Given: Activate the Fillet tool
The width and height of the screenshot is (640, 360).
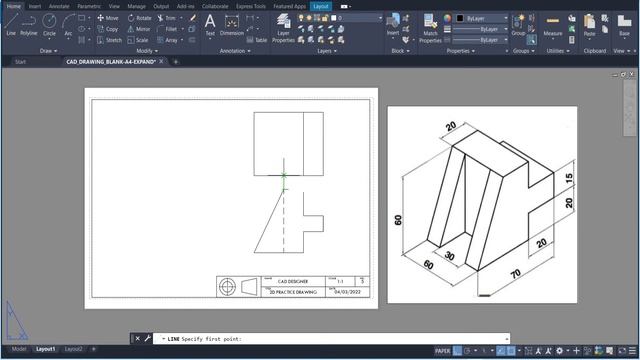Looking at the screenshot, I should pos(167,29).
